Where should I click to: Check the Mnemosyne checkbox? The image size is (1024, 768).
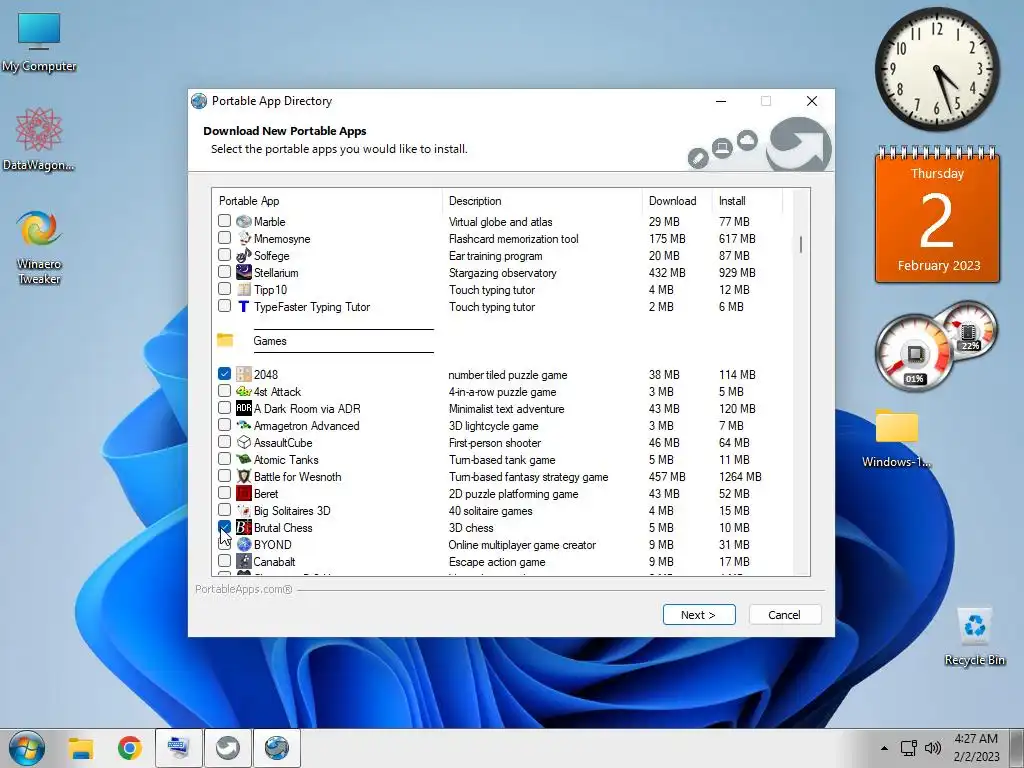point(224,238)
